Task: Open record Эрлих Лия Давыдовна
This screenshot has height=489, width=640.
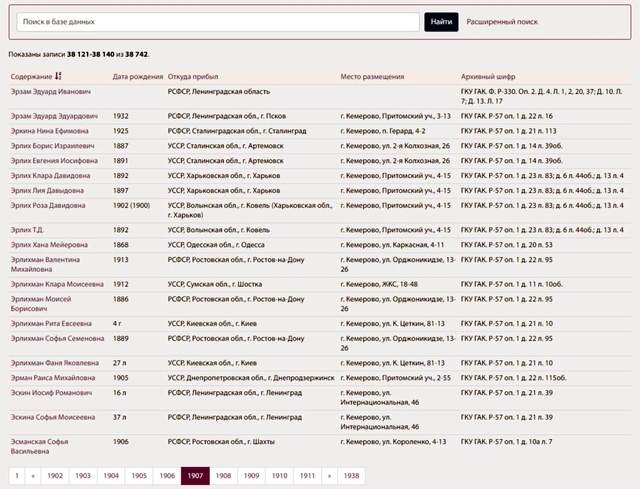Action: pyautogui.click(x=47, y=190)
